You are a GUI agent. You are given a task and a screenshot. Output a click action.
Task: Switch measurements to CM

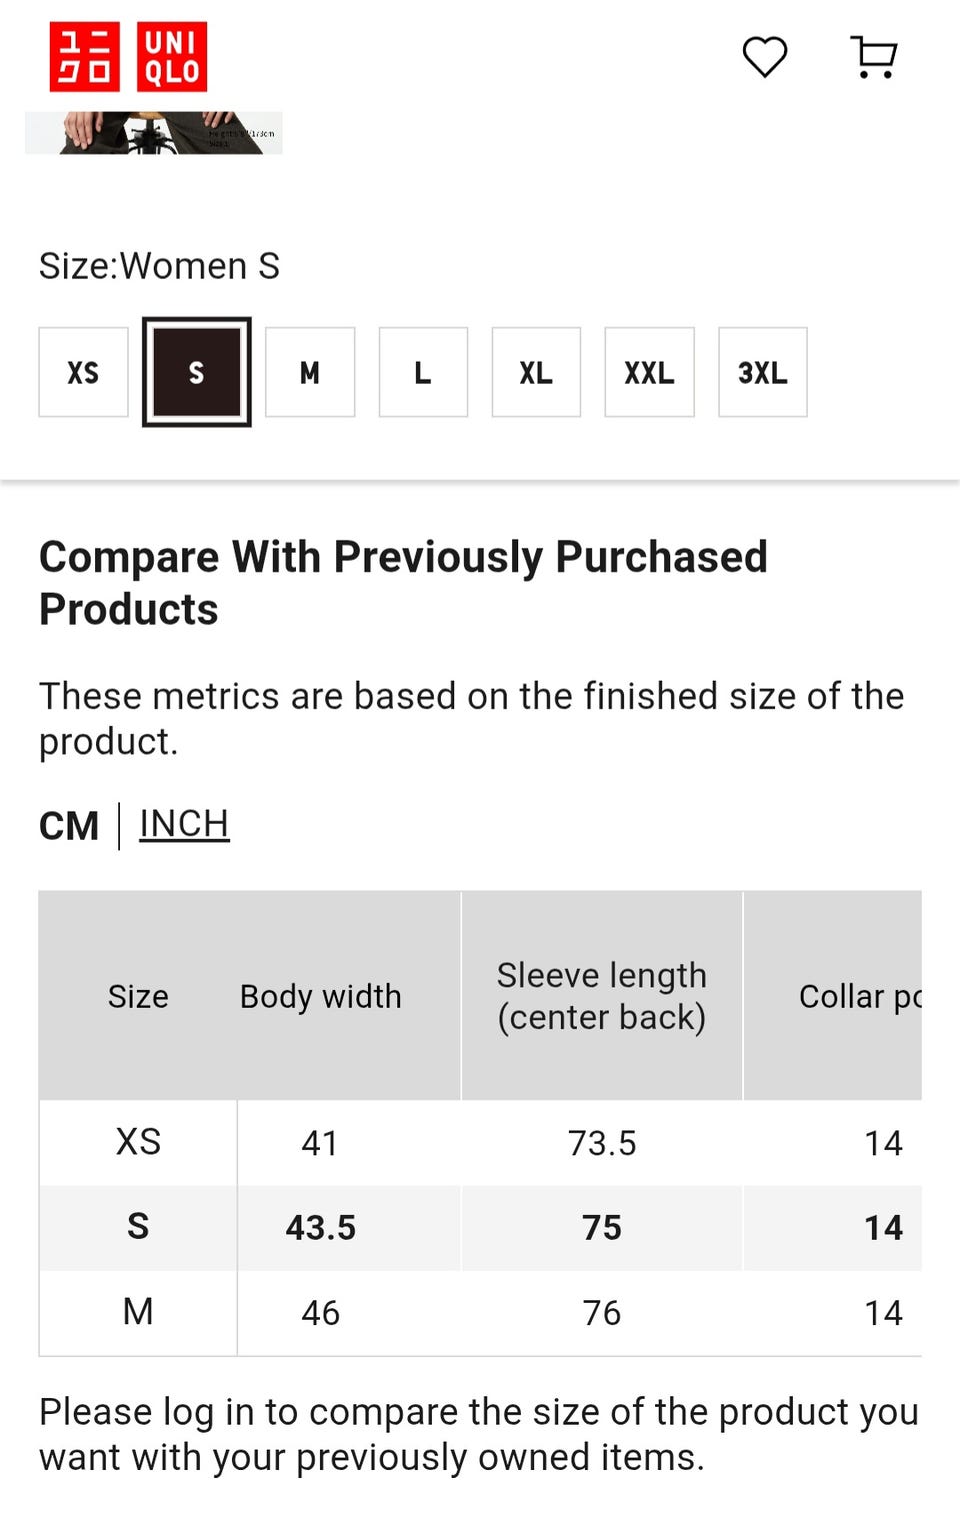69,826
